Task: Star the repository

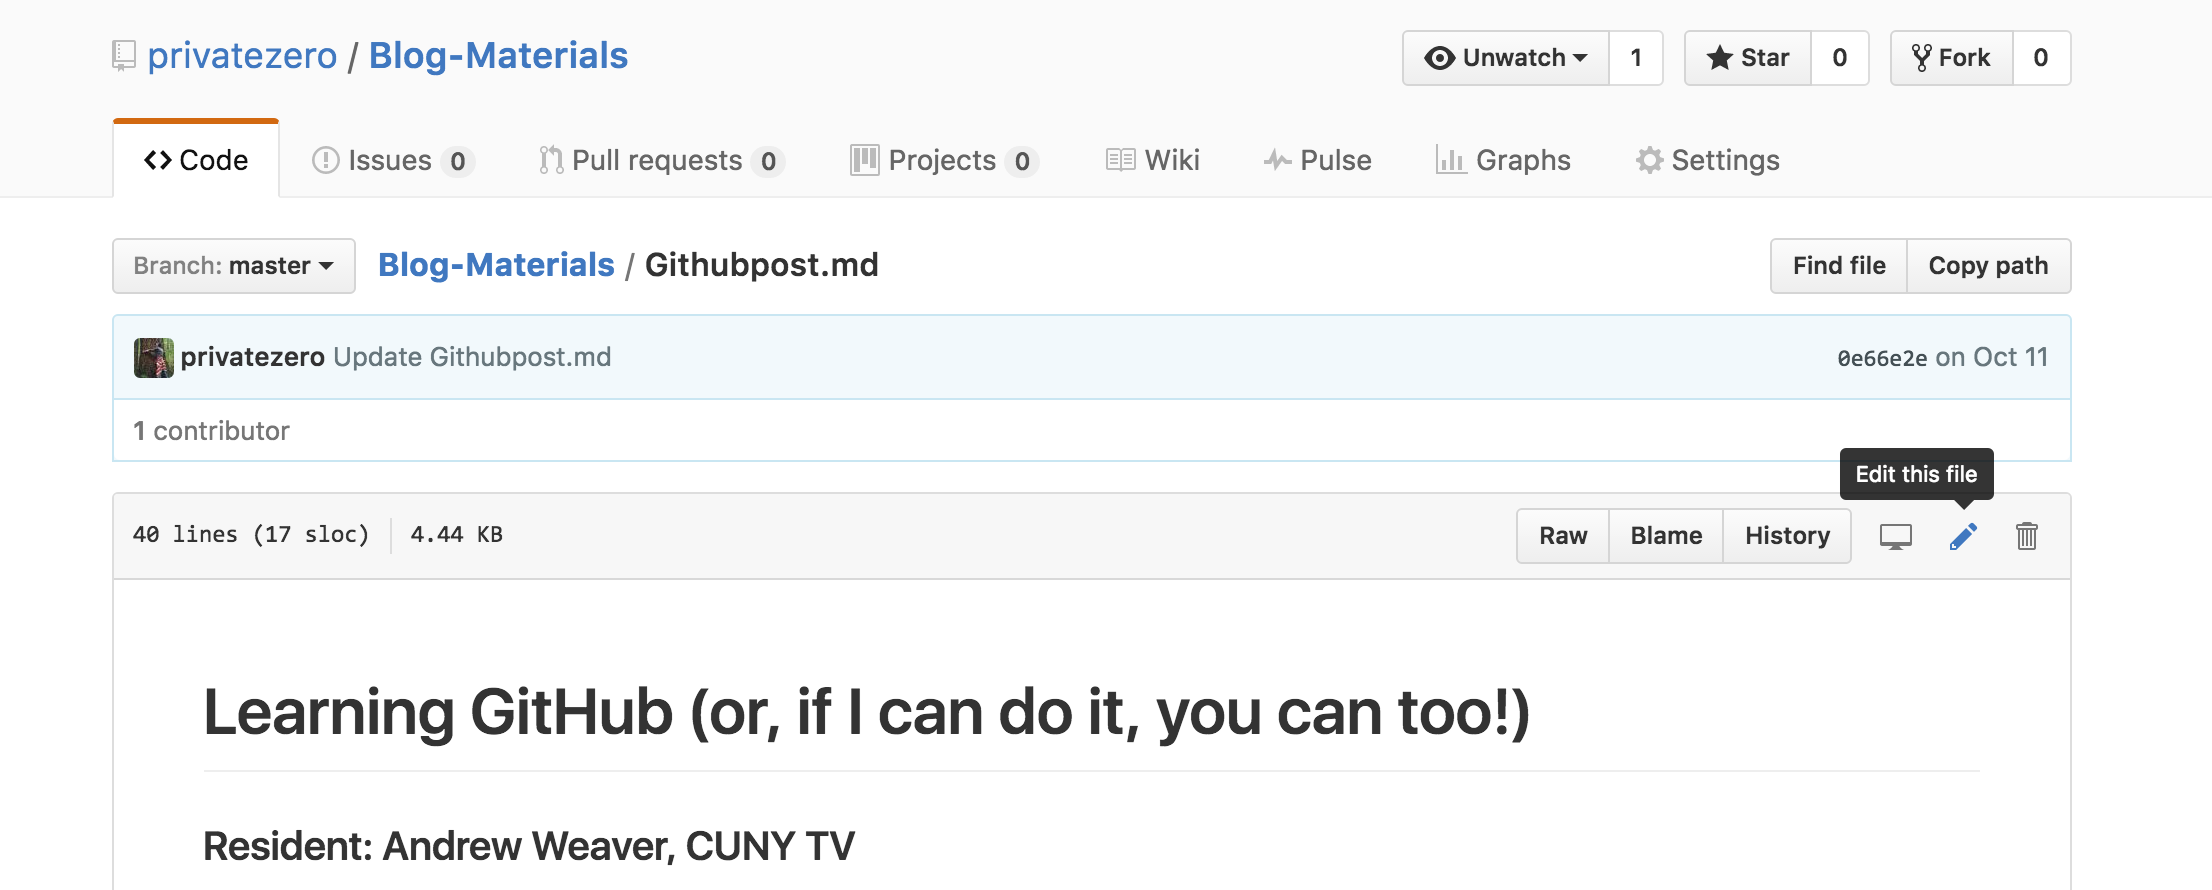Action: (x=1748, y=58)
